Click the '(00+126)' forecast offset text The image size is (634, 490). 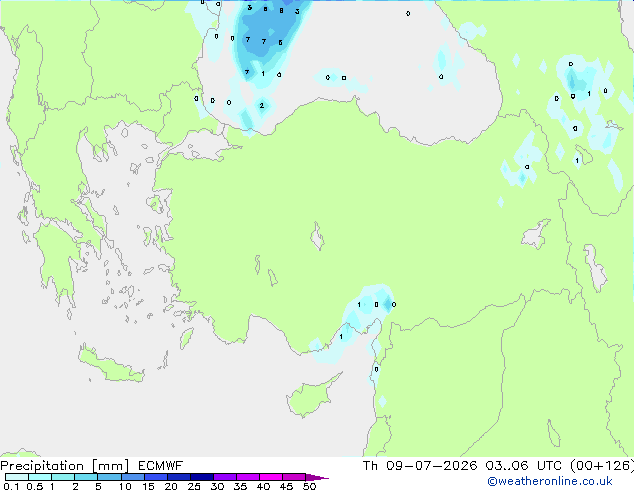click(x=602, y=466)
